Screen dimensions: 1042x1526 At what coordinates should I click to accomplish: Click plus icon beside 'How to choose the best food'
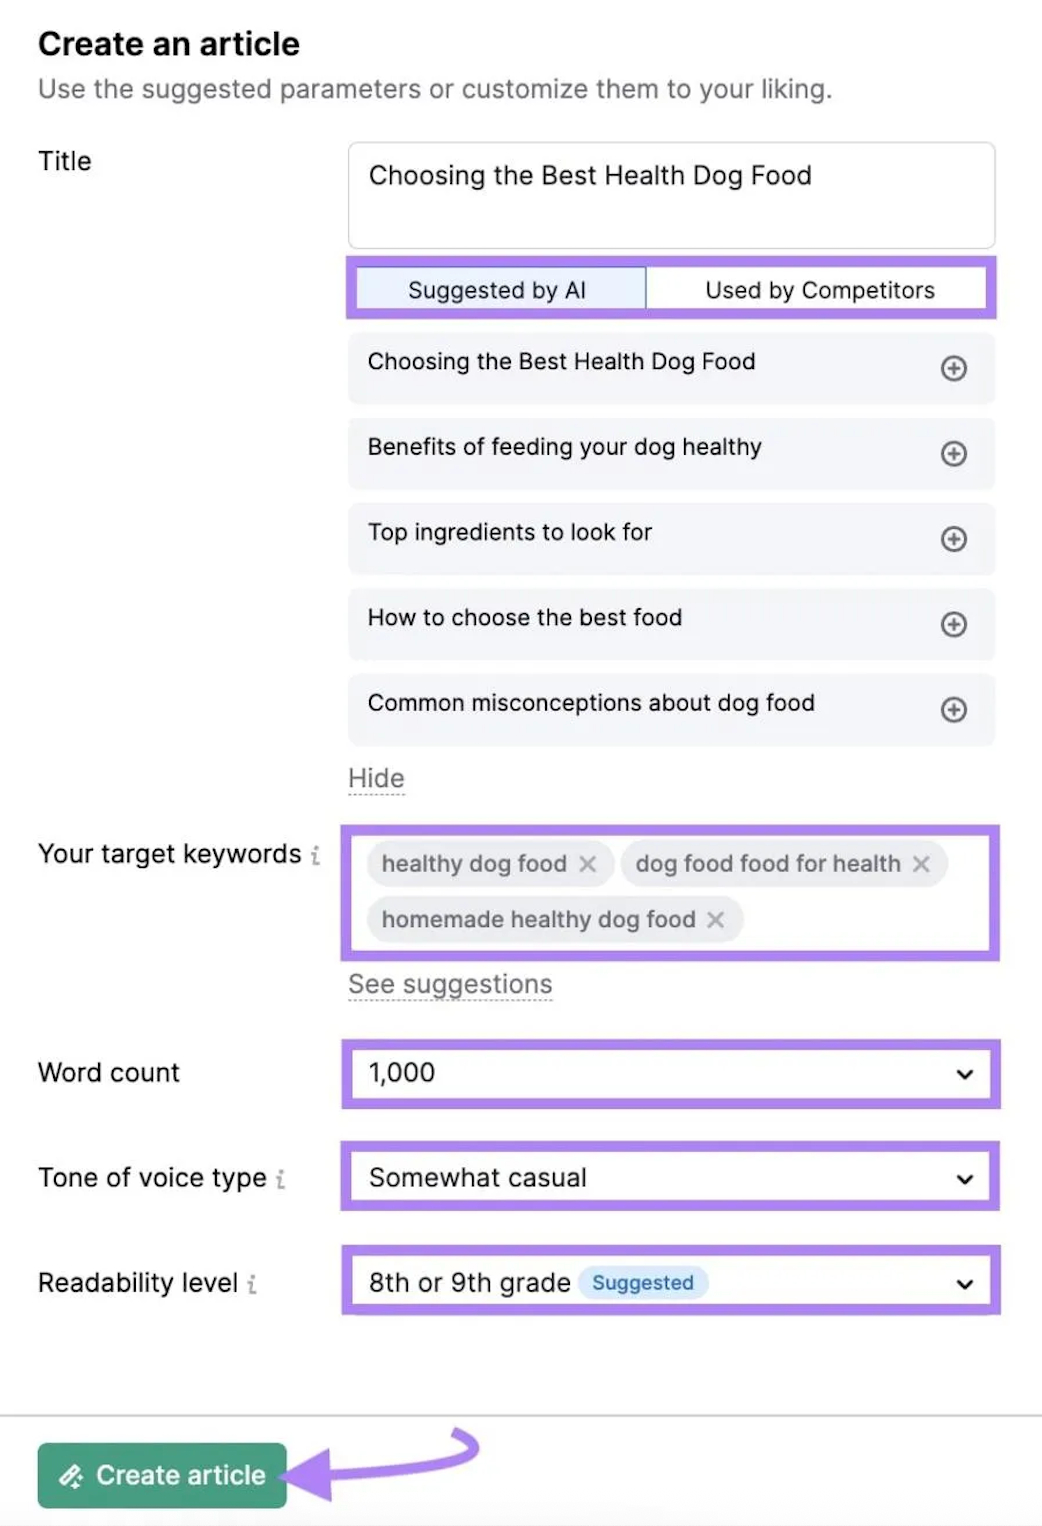pyautogui.click(x=953, y=624)
